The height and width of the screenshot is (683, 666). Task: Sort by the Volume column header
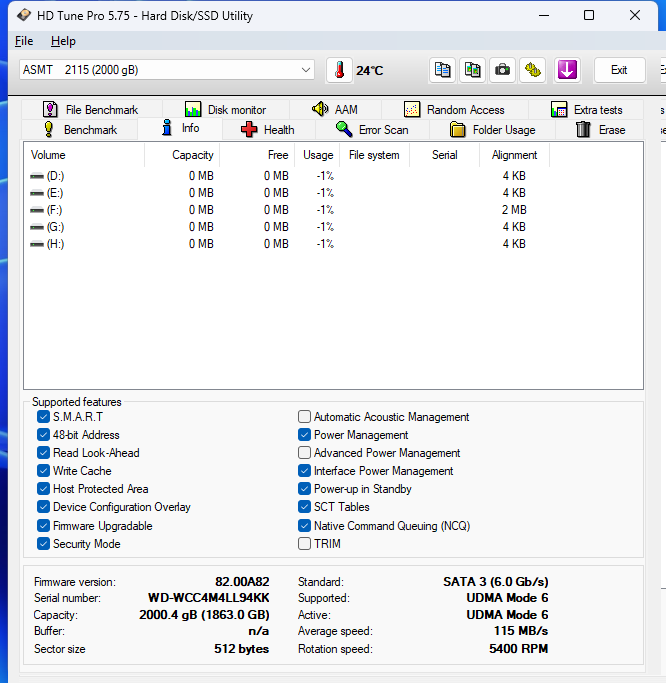pos(84,155)
